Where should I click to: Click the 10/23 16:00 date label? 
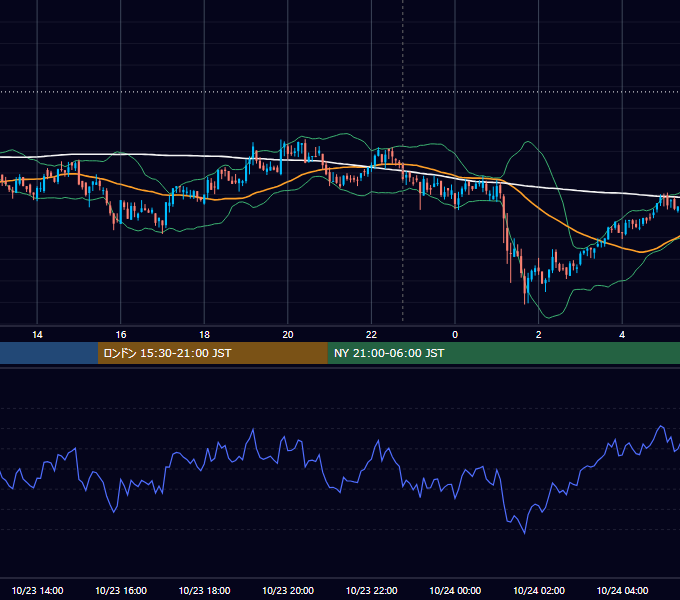coord(121,590)
